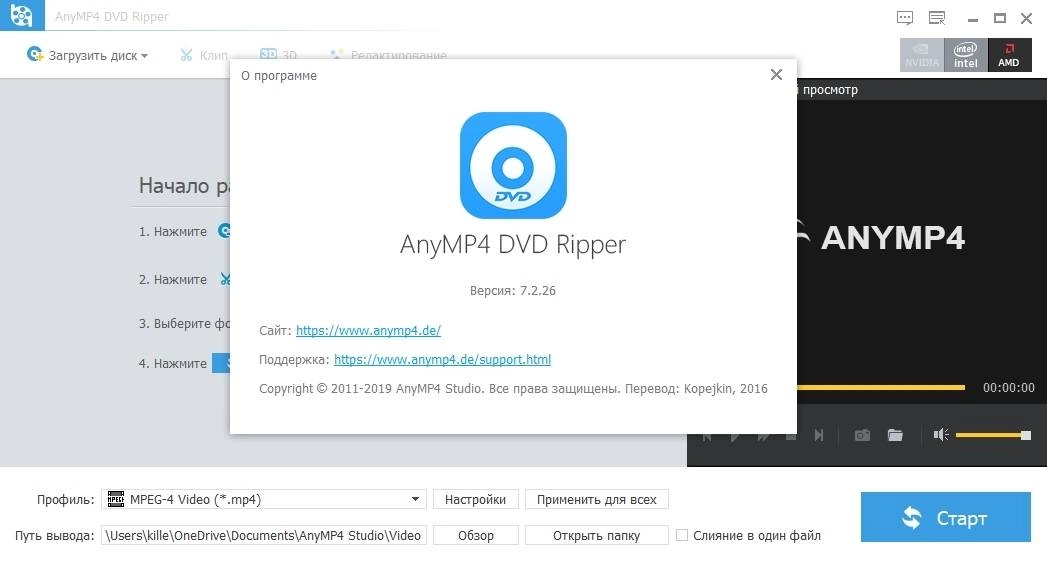Click the AnyMP4 DVD Ripper disc logo
The height and width of the screenshot is (571, 1047).
point(513,165)
